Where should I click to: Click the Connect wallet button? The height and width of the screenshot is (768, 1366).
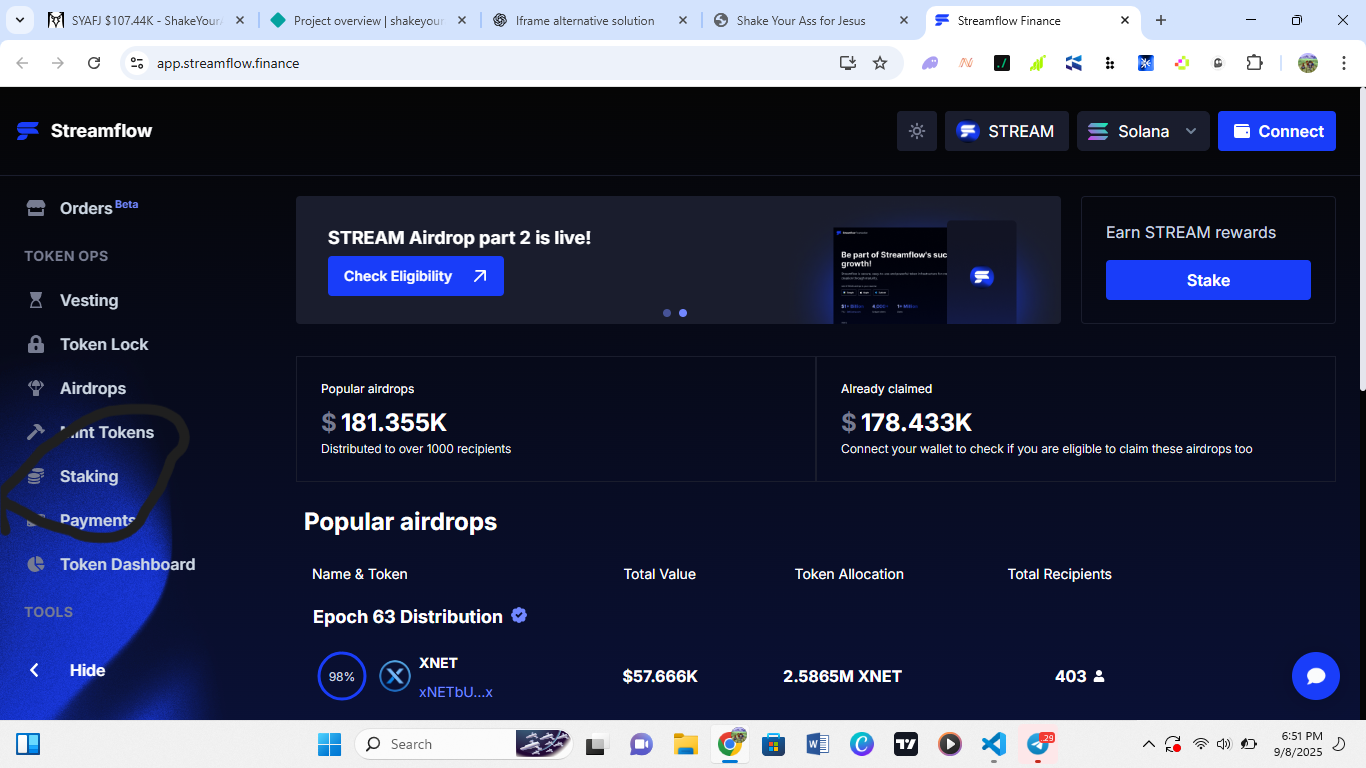click(x=1276, y=131)
